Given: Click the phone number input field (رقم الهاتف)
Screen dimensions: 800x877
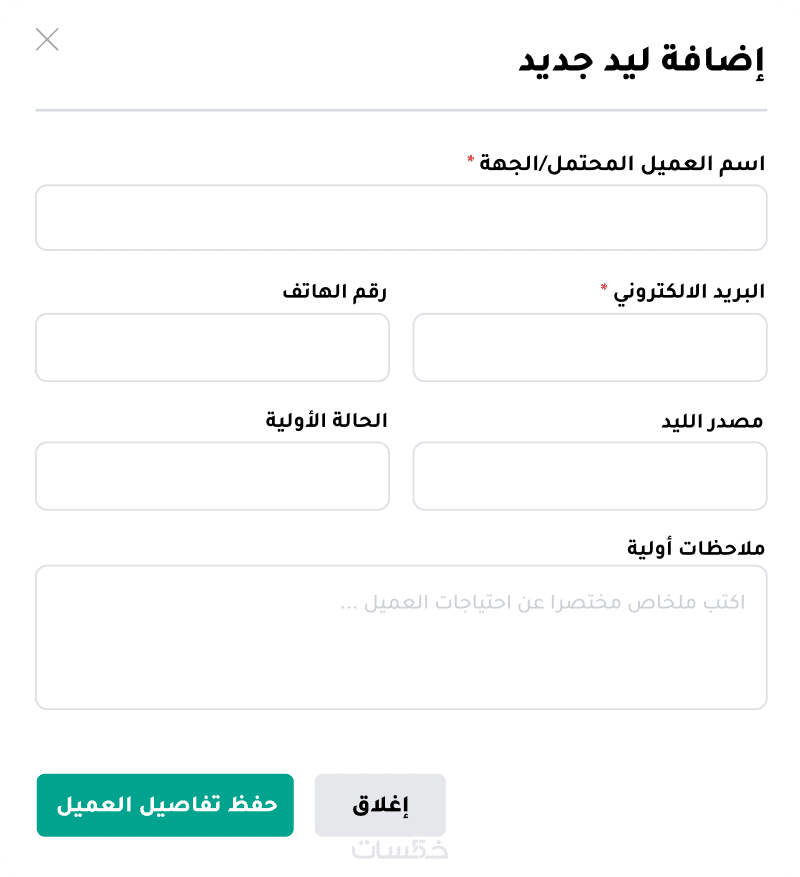Looking at the screenshot, I should point(212,347).
